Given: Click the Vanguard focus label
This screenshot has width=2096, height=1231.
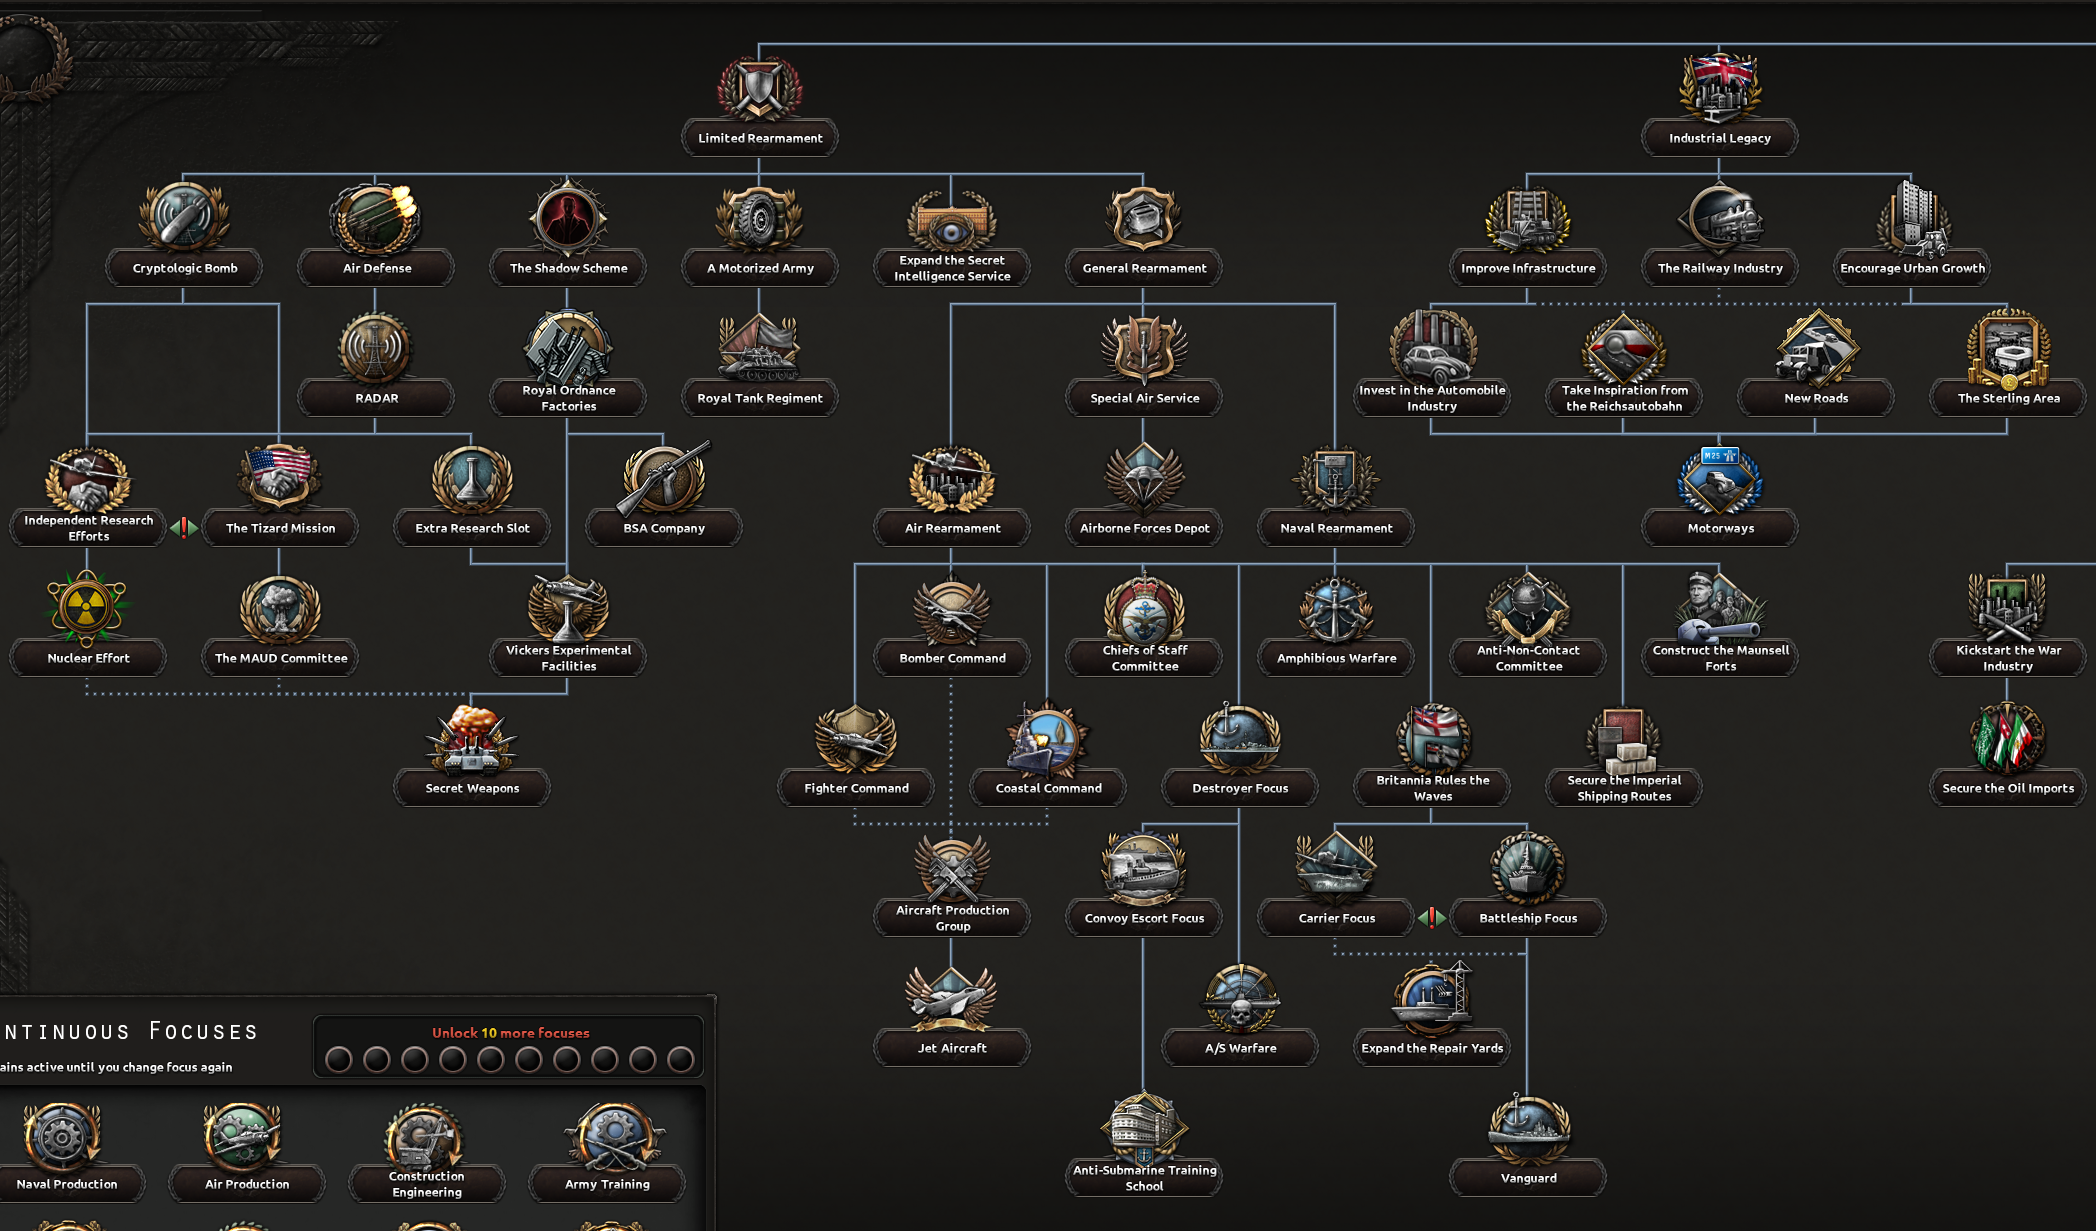Looking at the screenshot, I should coord(1528,1178).
